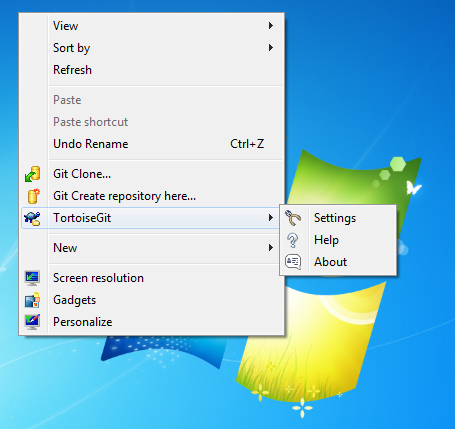Click the About speech bubble icon
455x429 pixels.
293,262
